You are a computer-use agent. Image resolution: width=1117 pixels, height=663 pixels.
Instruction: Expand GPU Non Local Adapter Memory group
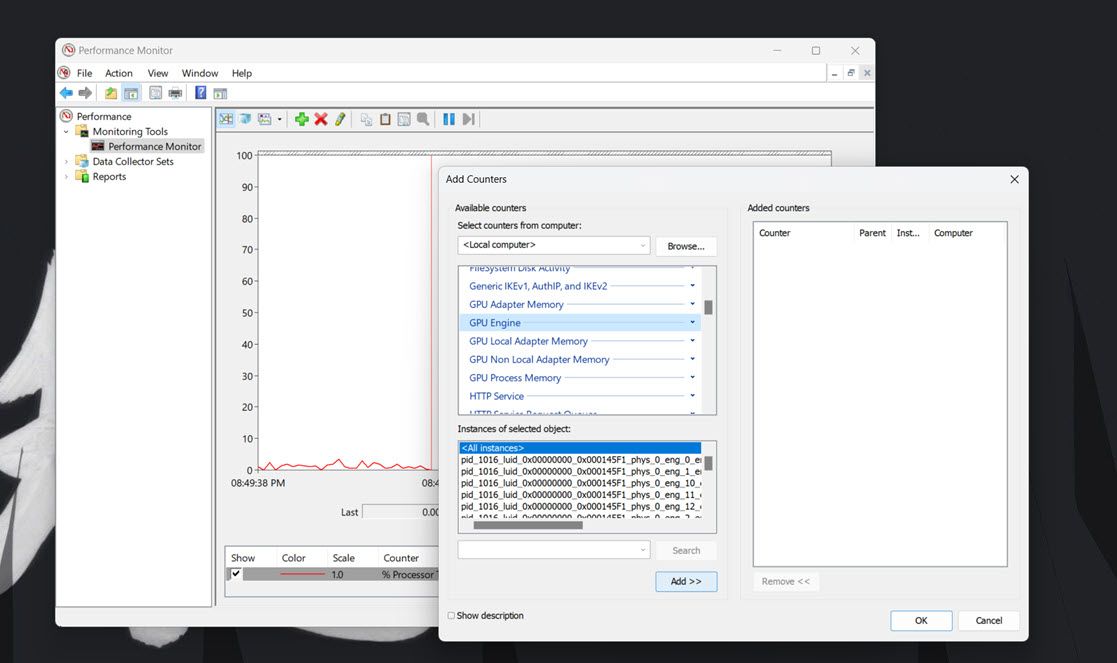click(692, 360)
